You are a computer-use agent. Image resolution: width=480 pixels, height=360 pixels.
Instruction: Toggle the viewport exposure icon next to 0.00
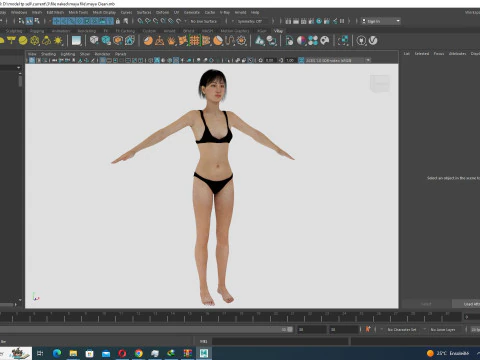coord(261,60)
